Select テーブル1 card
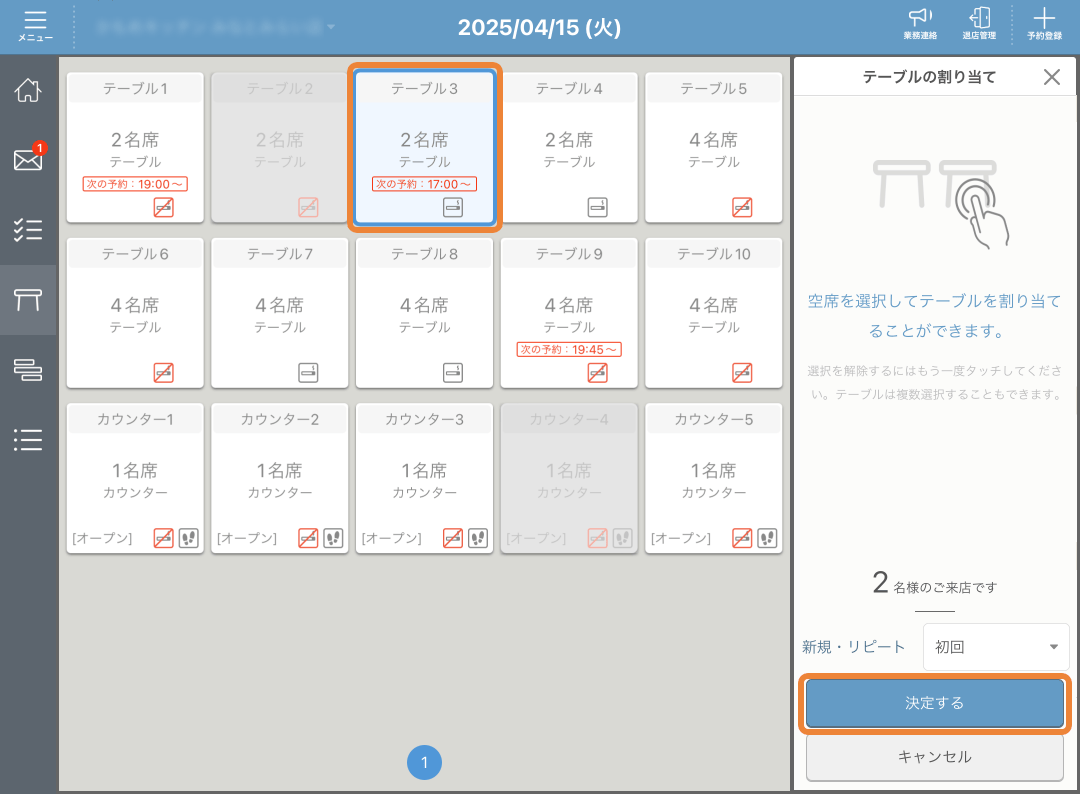The image size is (1080, 794). (x=135, y=147)
